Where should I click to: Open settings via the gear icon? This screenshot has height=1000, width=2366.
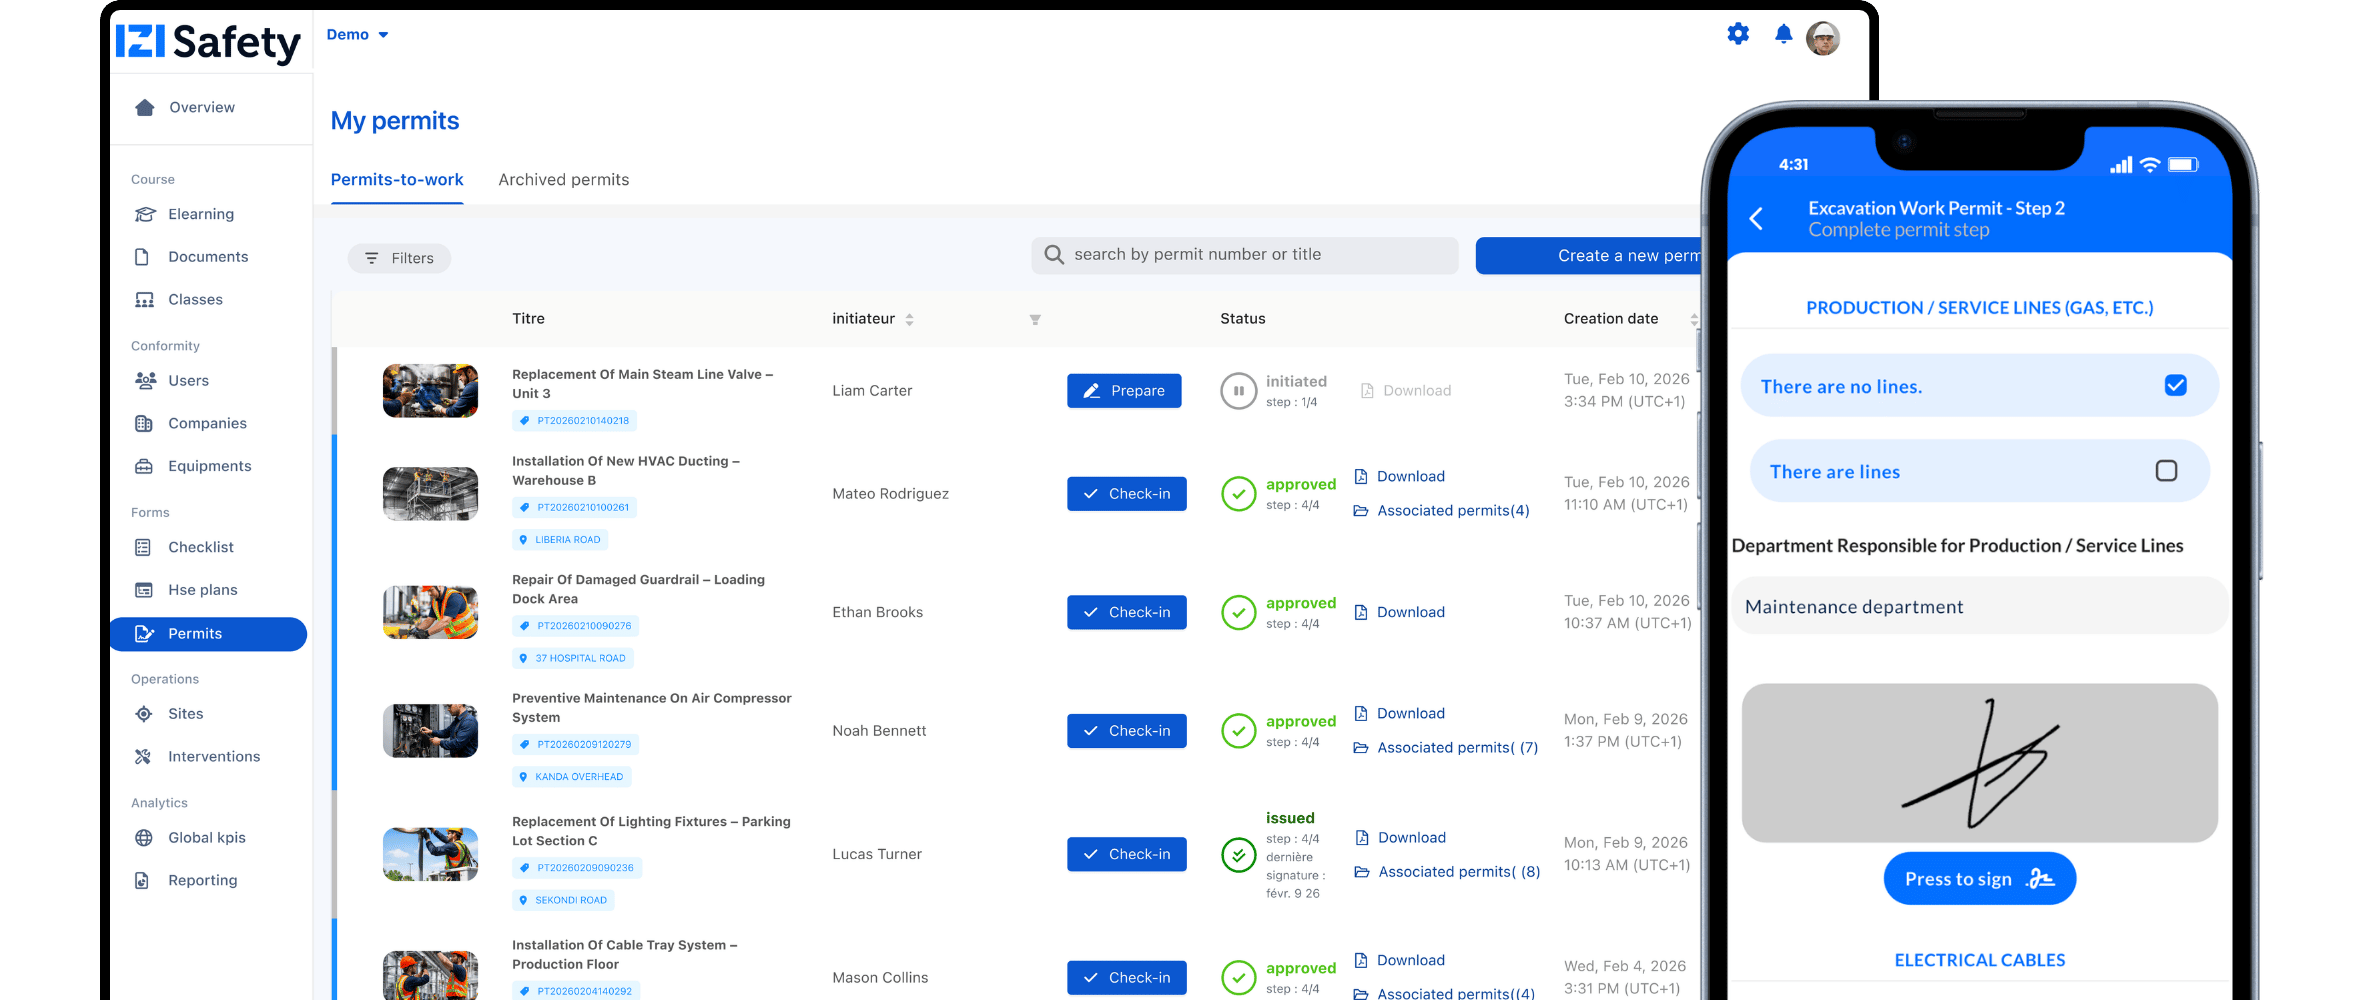(x=1738, y=34)
